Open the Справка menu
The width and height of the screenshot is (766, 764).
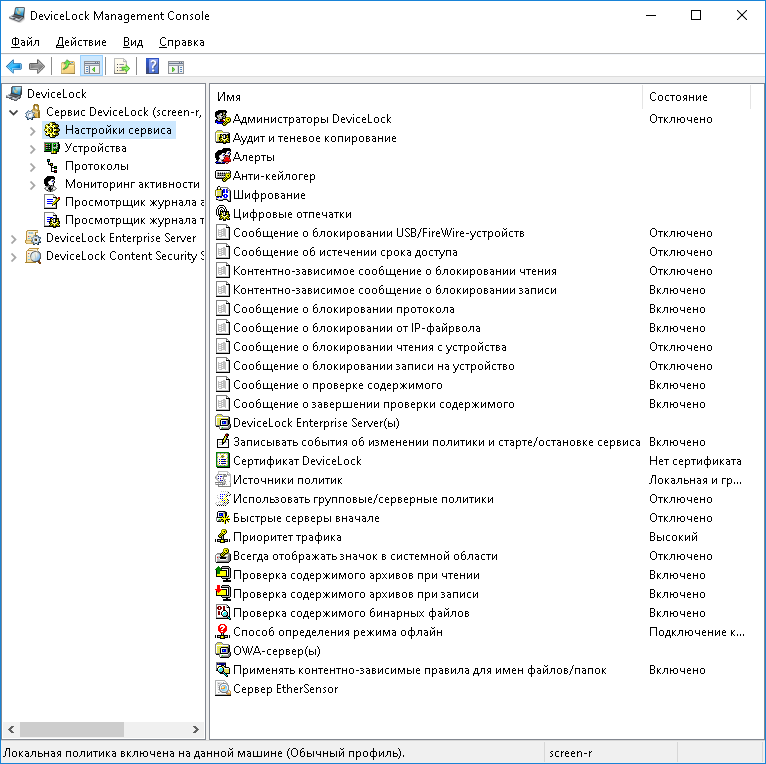coord(181,42)
